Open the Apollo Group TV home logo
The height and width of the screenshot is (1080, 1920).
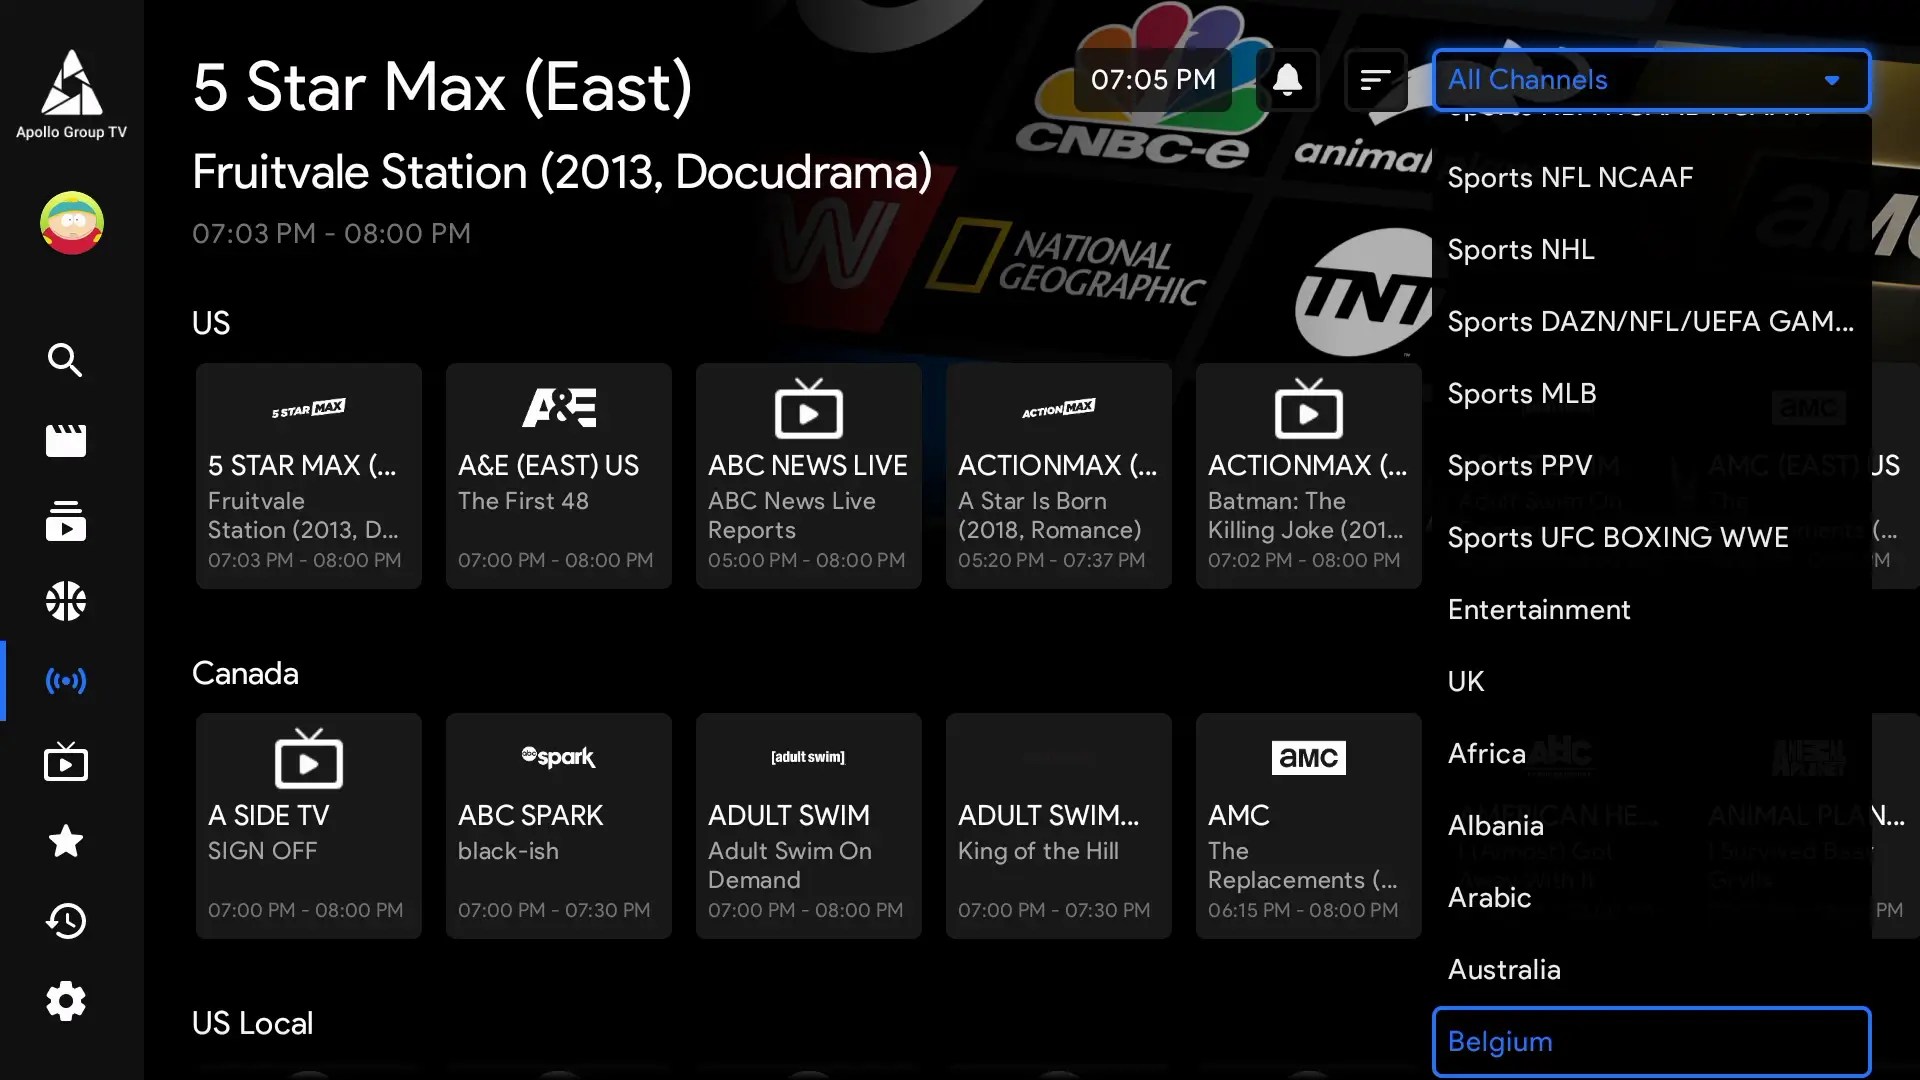[71, 94]
